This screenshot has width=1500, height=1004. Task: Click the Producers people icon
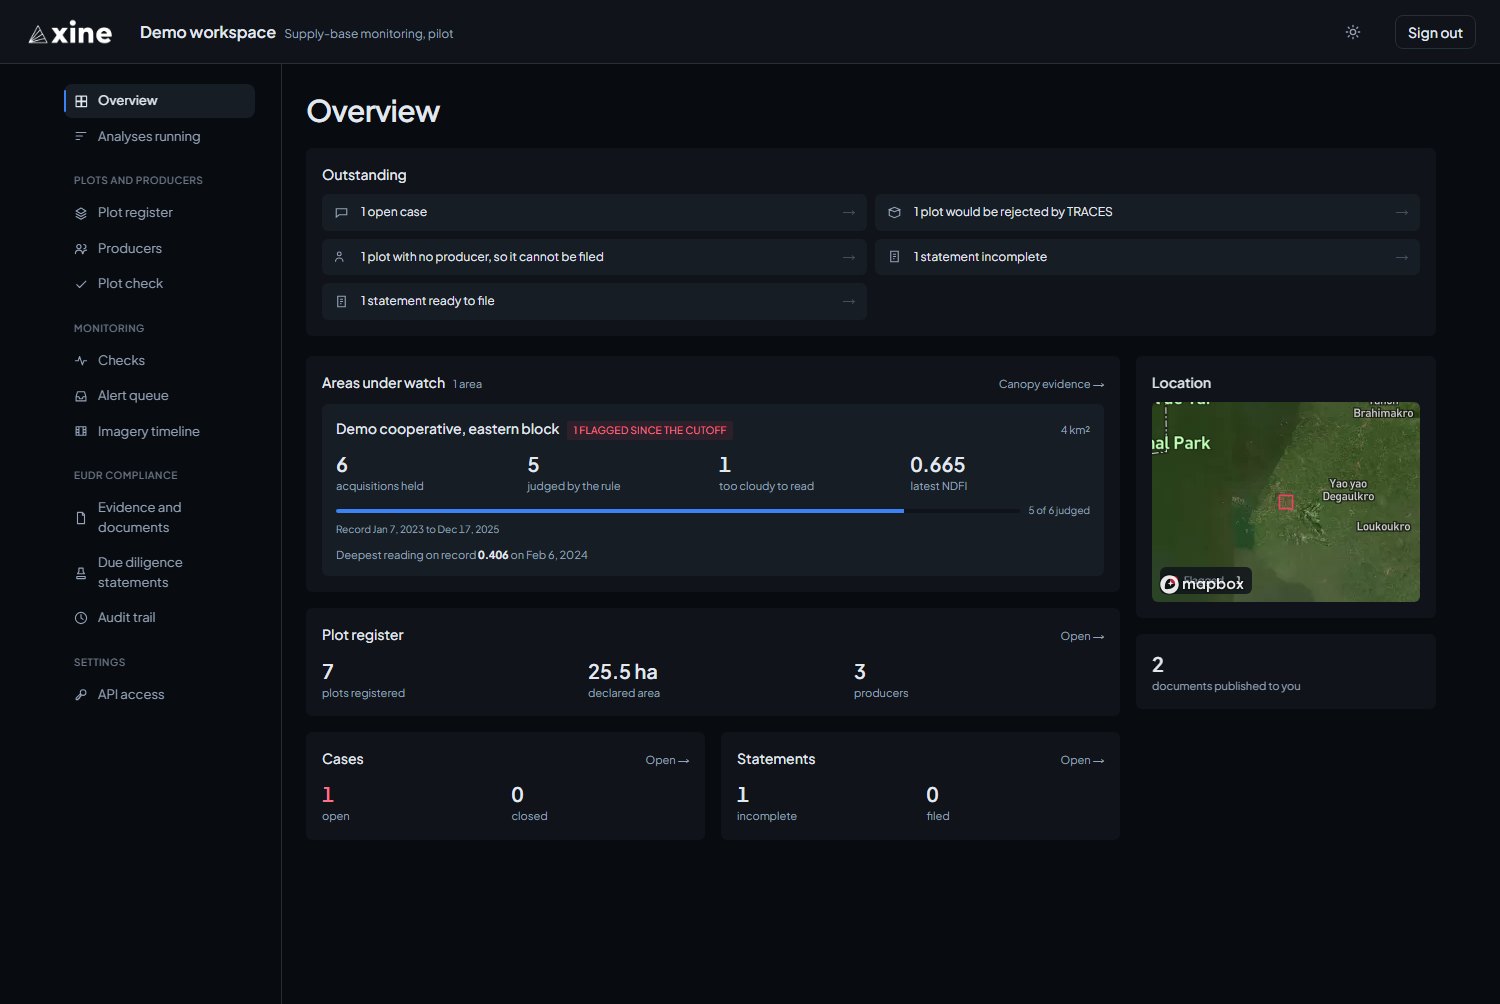[81, 249]
